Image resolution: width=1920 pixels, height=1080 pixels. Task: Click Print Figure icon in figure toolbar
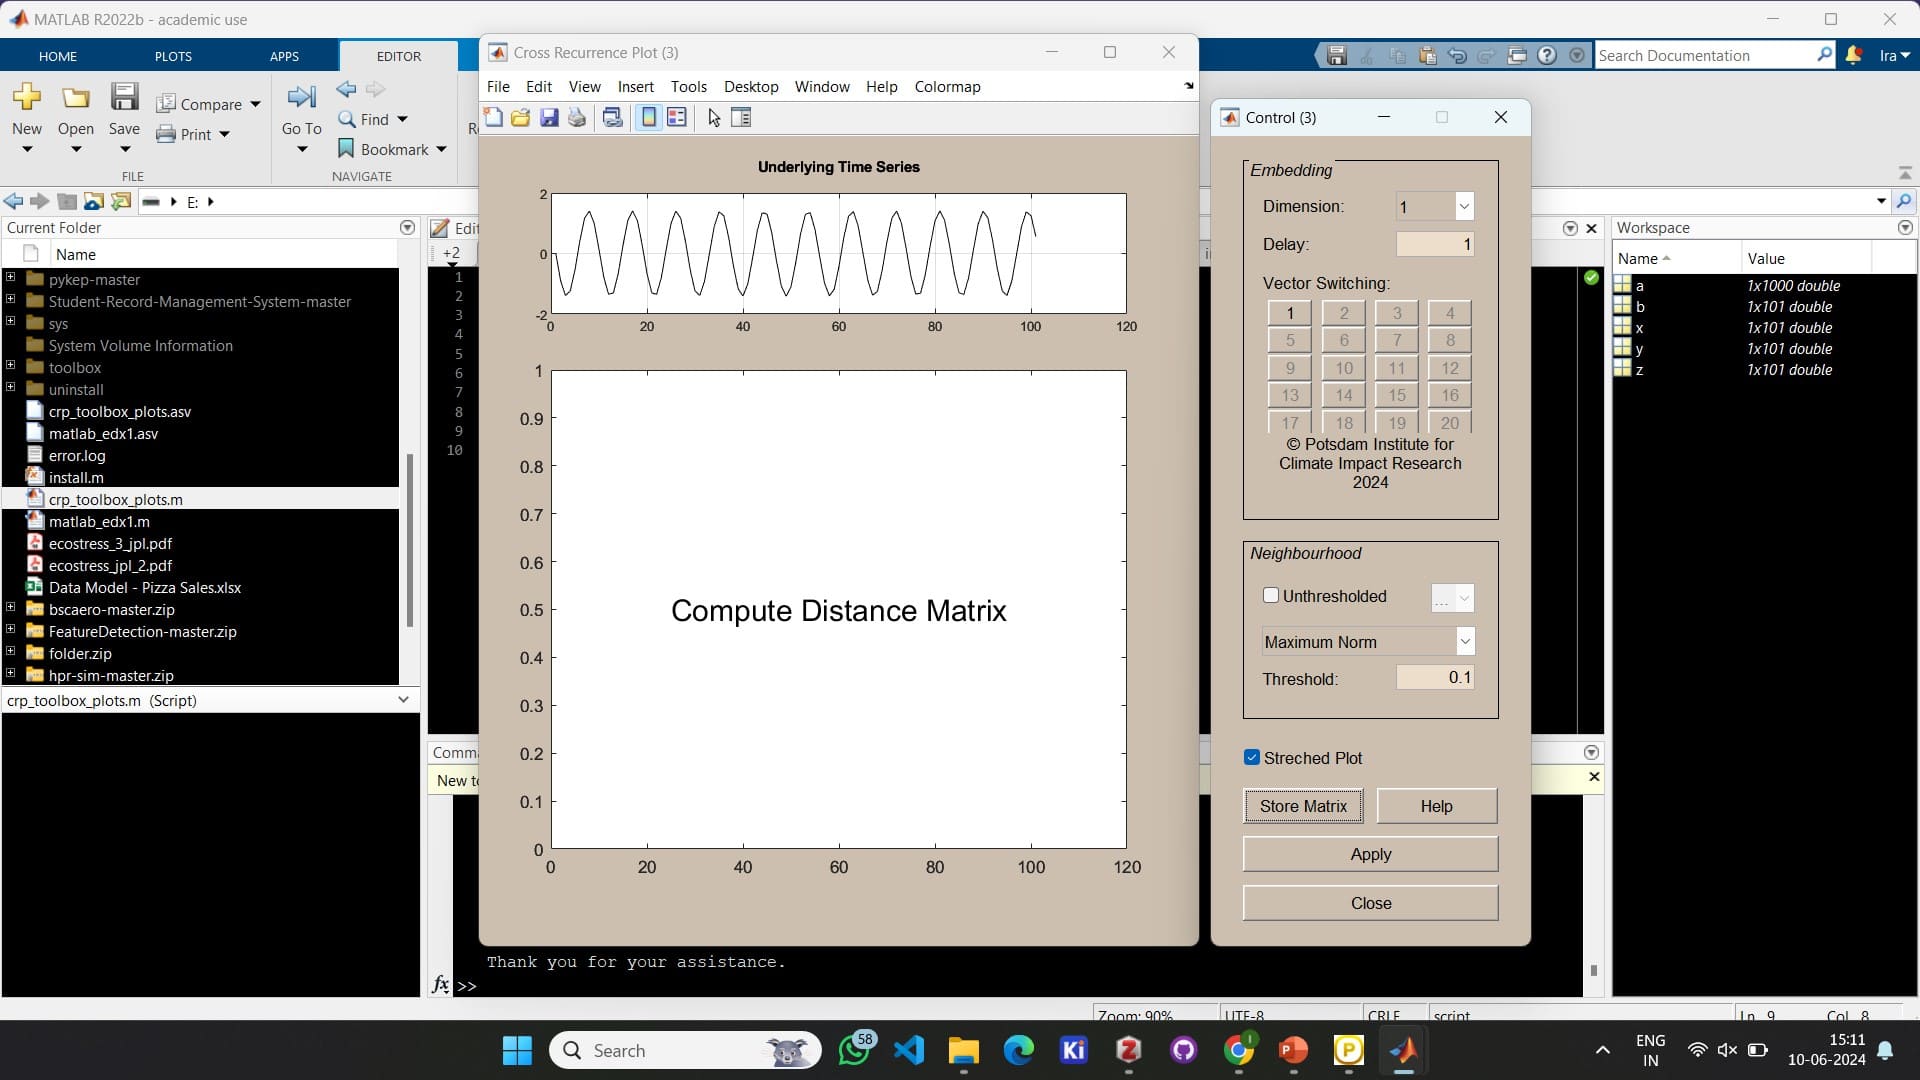[x=577, y=118]
